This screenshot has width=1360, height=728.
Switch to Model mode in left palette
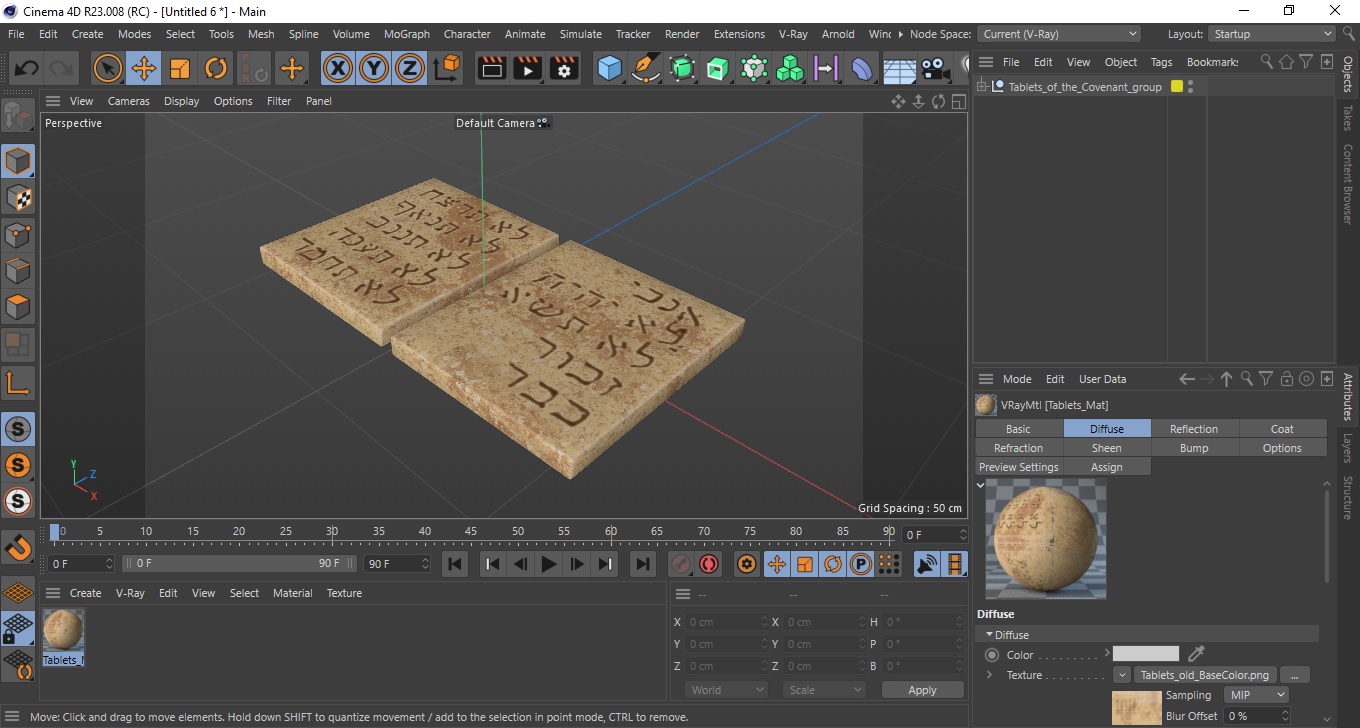18,161
